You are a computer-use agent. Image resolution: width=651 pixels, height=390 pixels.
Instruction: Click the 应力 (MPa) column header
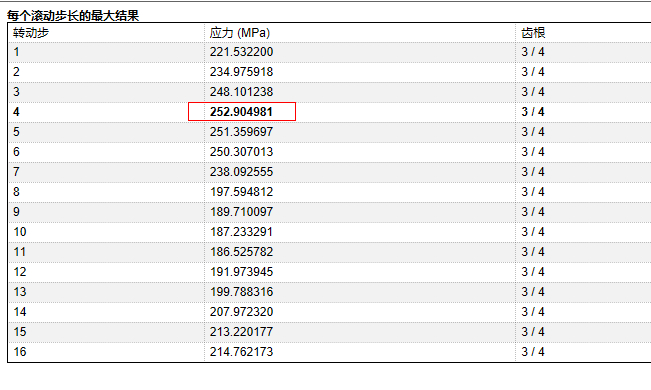[240, 32]
